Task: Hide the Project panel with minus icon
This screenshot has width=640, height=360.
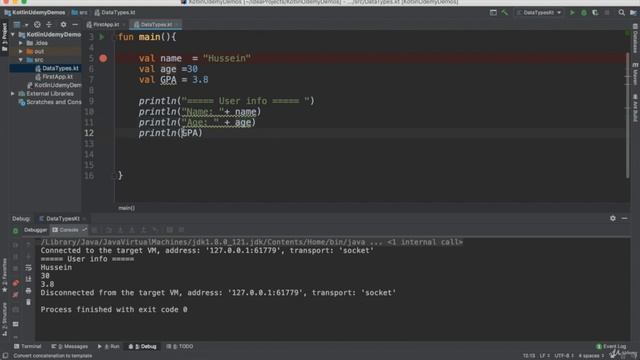Action: (75, 24)
